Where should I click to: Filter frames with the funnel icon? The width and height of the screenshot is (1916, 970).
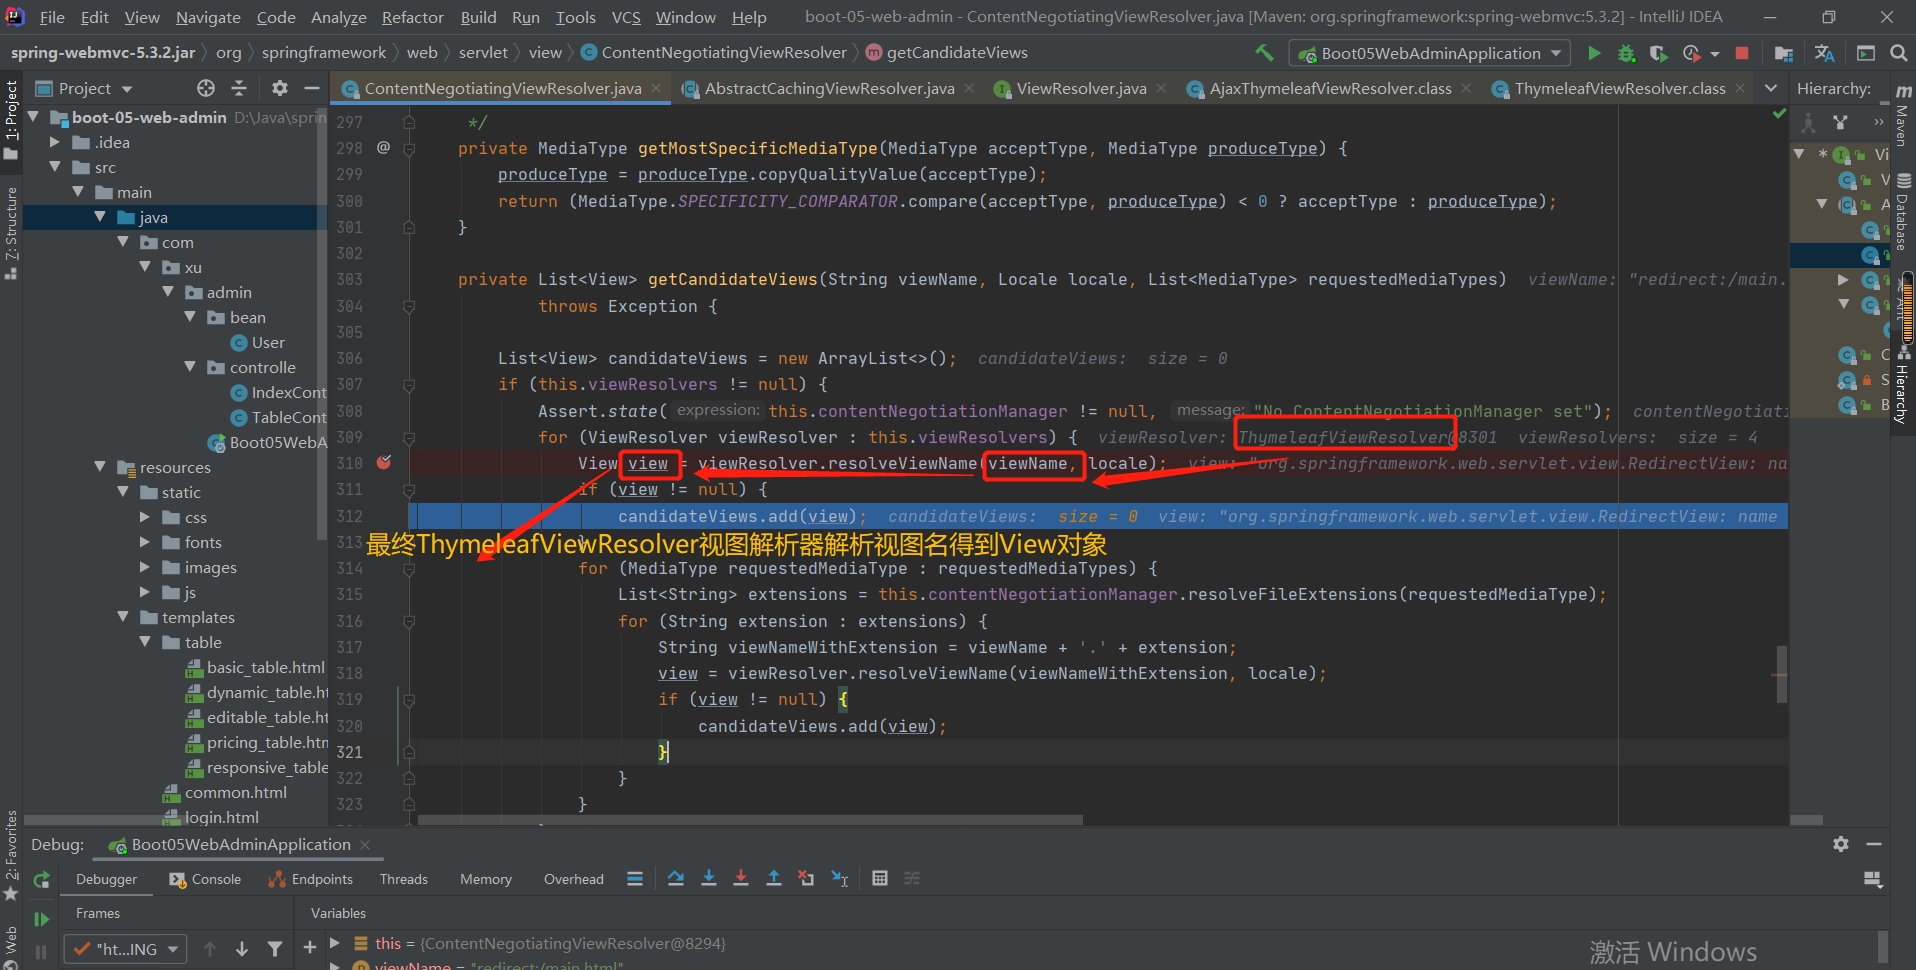coord(274,949)
